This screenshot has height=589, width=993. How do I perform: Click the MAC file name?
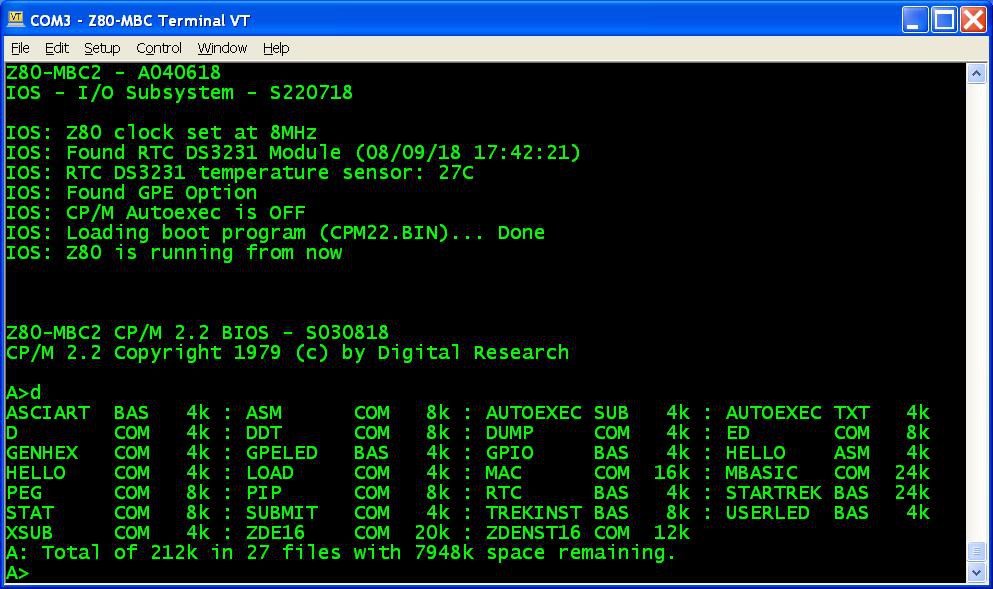(503, 473)
